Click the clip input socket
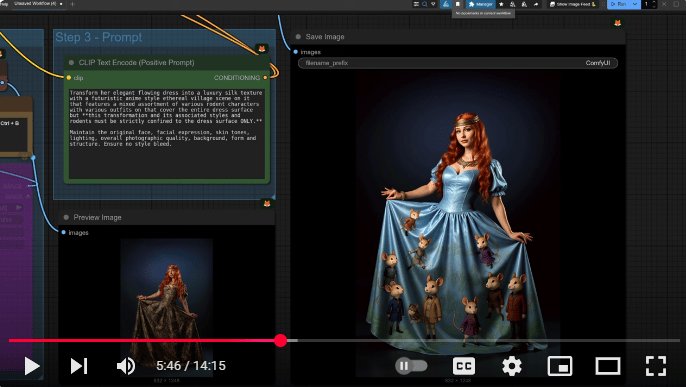This screenshot has width=686, height=387. [x=69, y=77]
